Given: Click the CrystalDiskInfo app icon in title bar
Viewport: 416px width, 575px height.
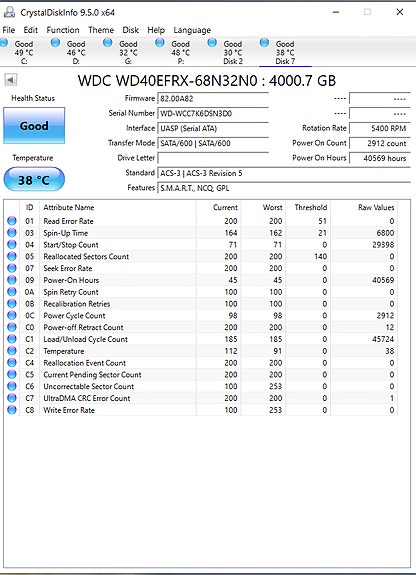Looking at the screenshot, I should click(9, 12).
